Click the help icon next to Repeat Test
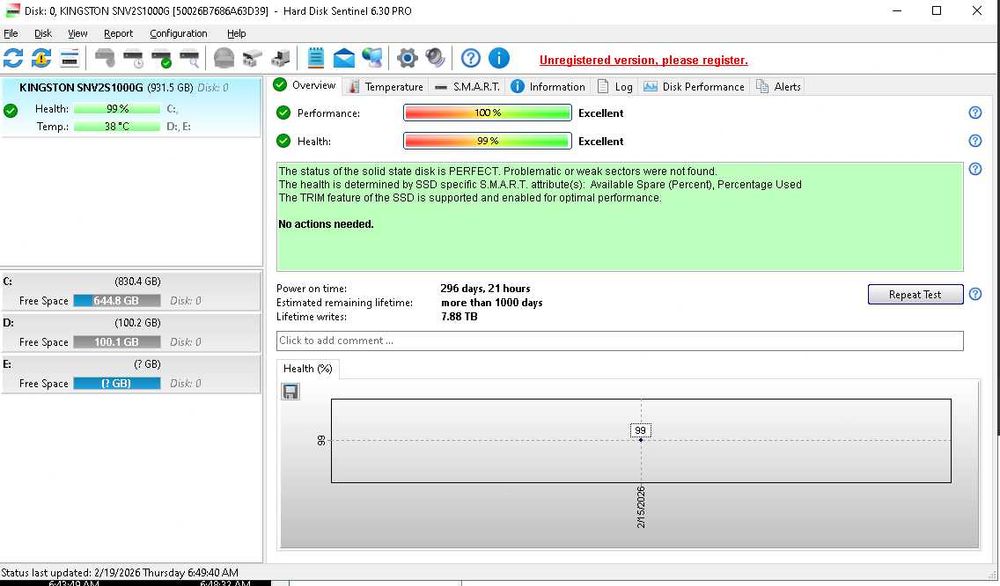The width and height of the screenshot is (1000, 586). point(975,294)
